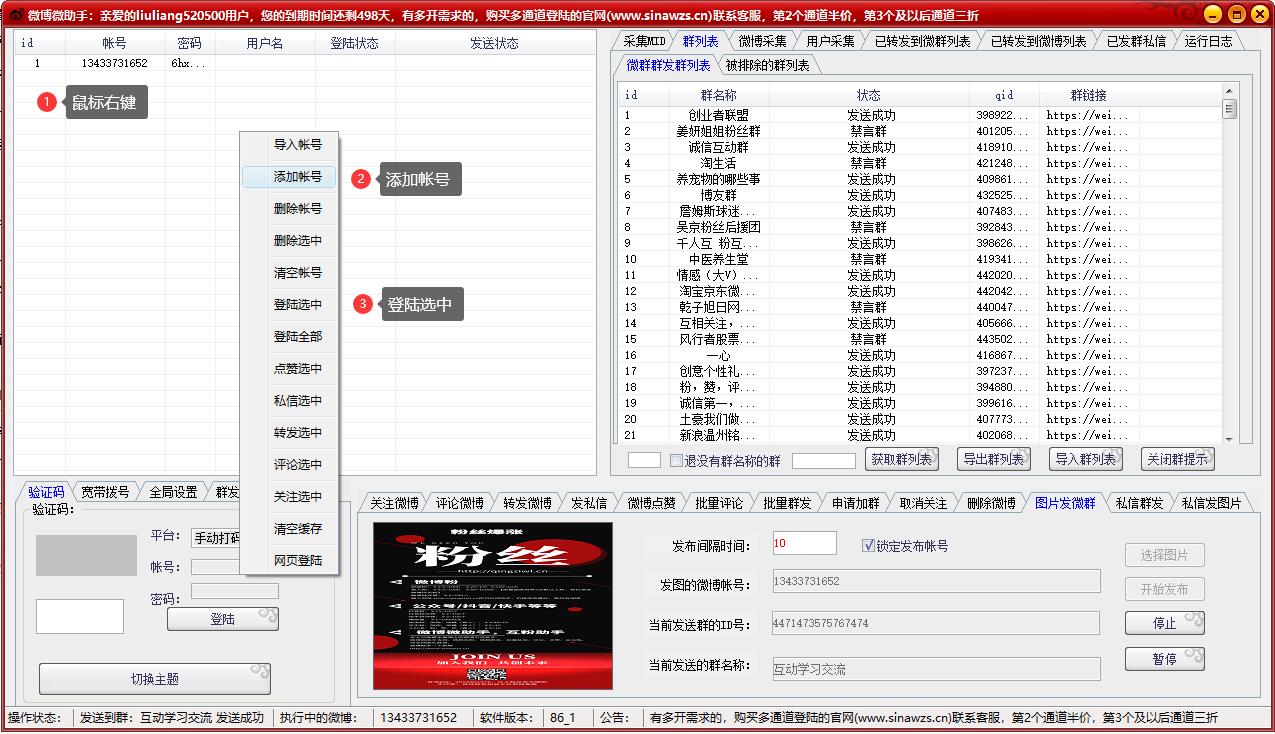Open the 平台 手动打码 dropdown

[215, 538]
